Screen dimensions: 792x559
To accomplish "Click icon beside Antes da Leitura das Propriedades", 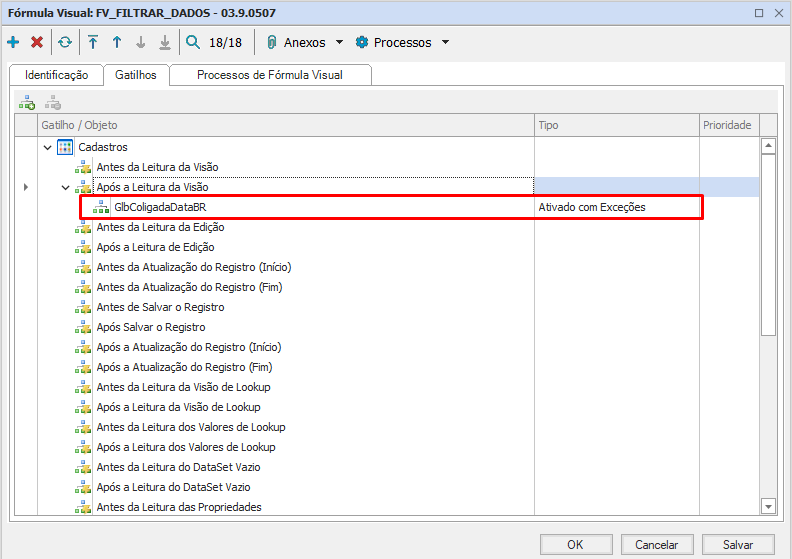I will click(83, 507).
